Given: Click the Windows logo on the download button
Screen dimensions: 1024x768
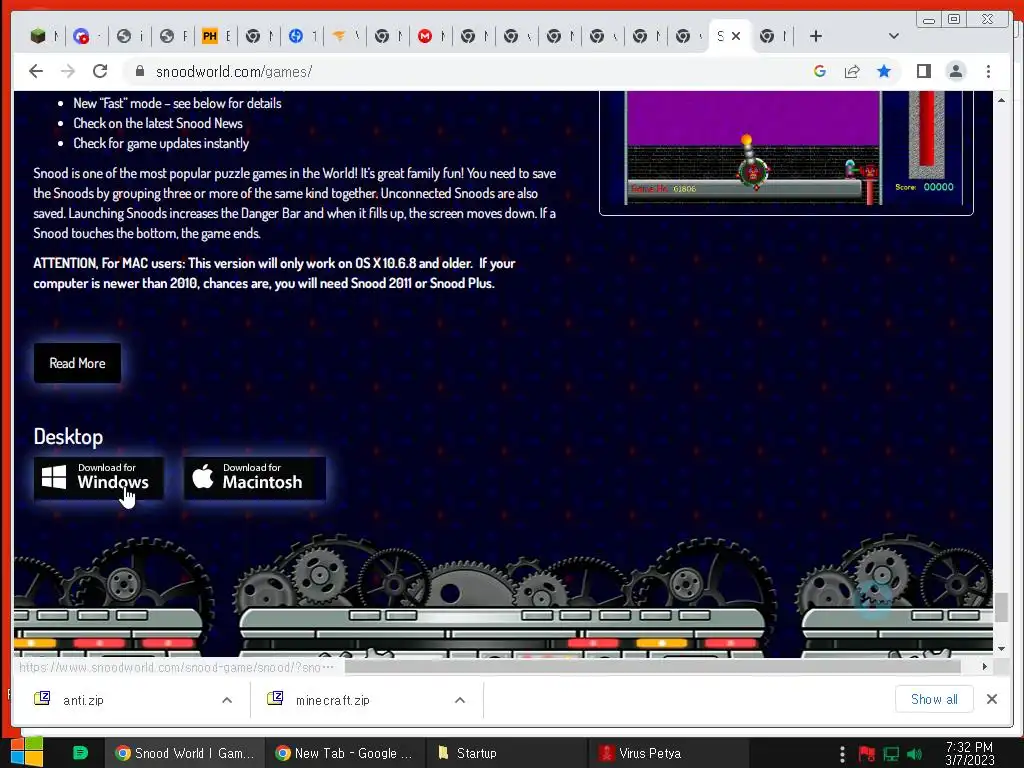Looking at the screenshot, I should pos(54,477).
